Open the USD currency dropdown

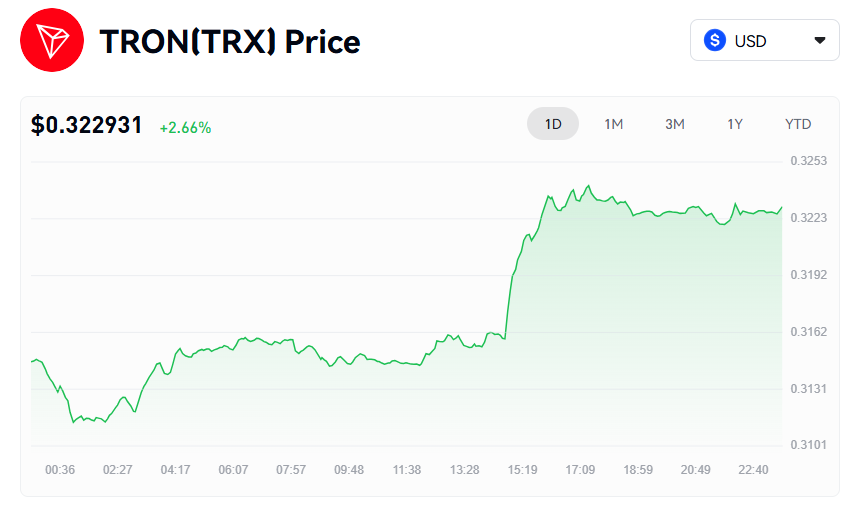coord(764,41)
